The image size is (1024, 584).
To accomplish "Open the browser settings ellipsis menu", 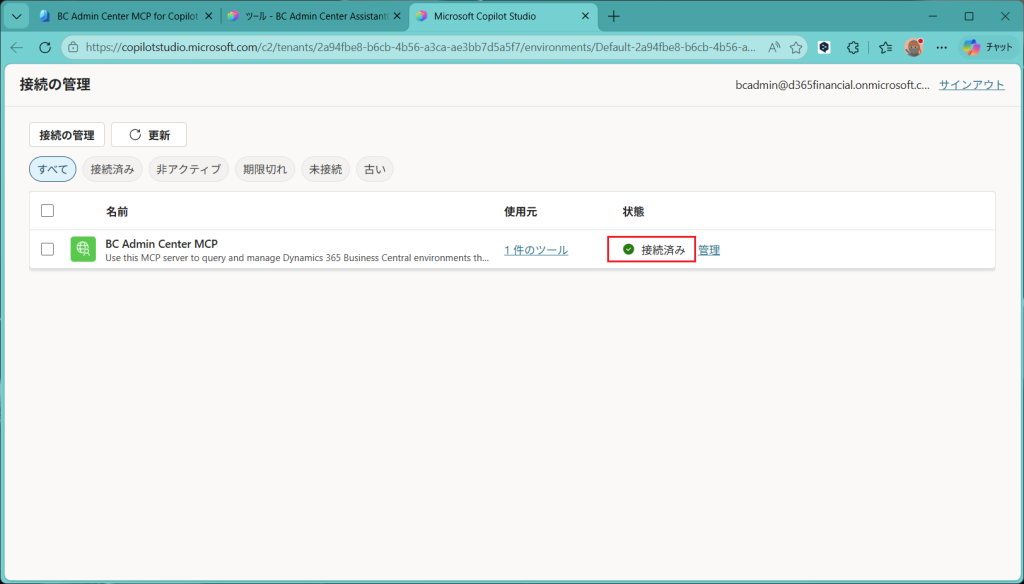I will [941, 47].
